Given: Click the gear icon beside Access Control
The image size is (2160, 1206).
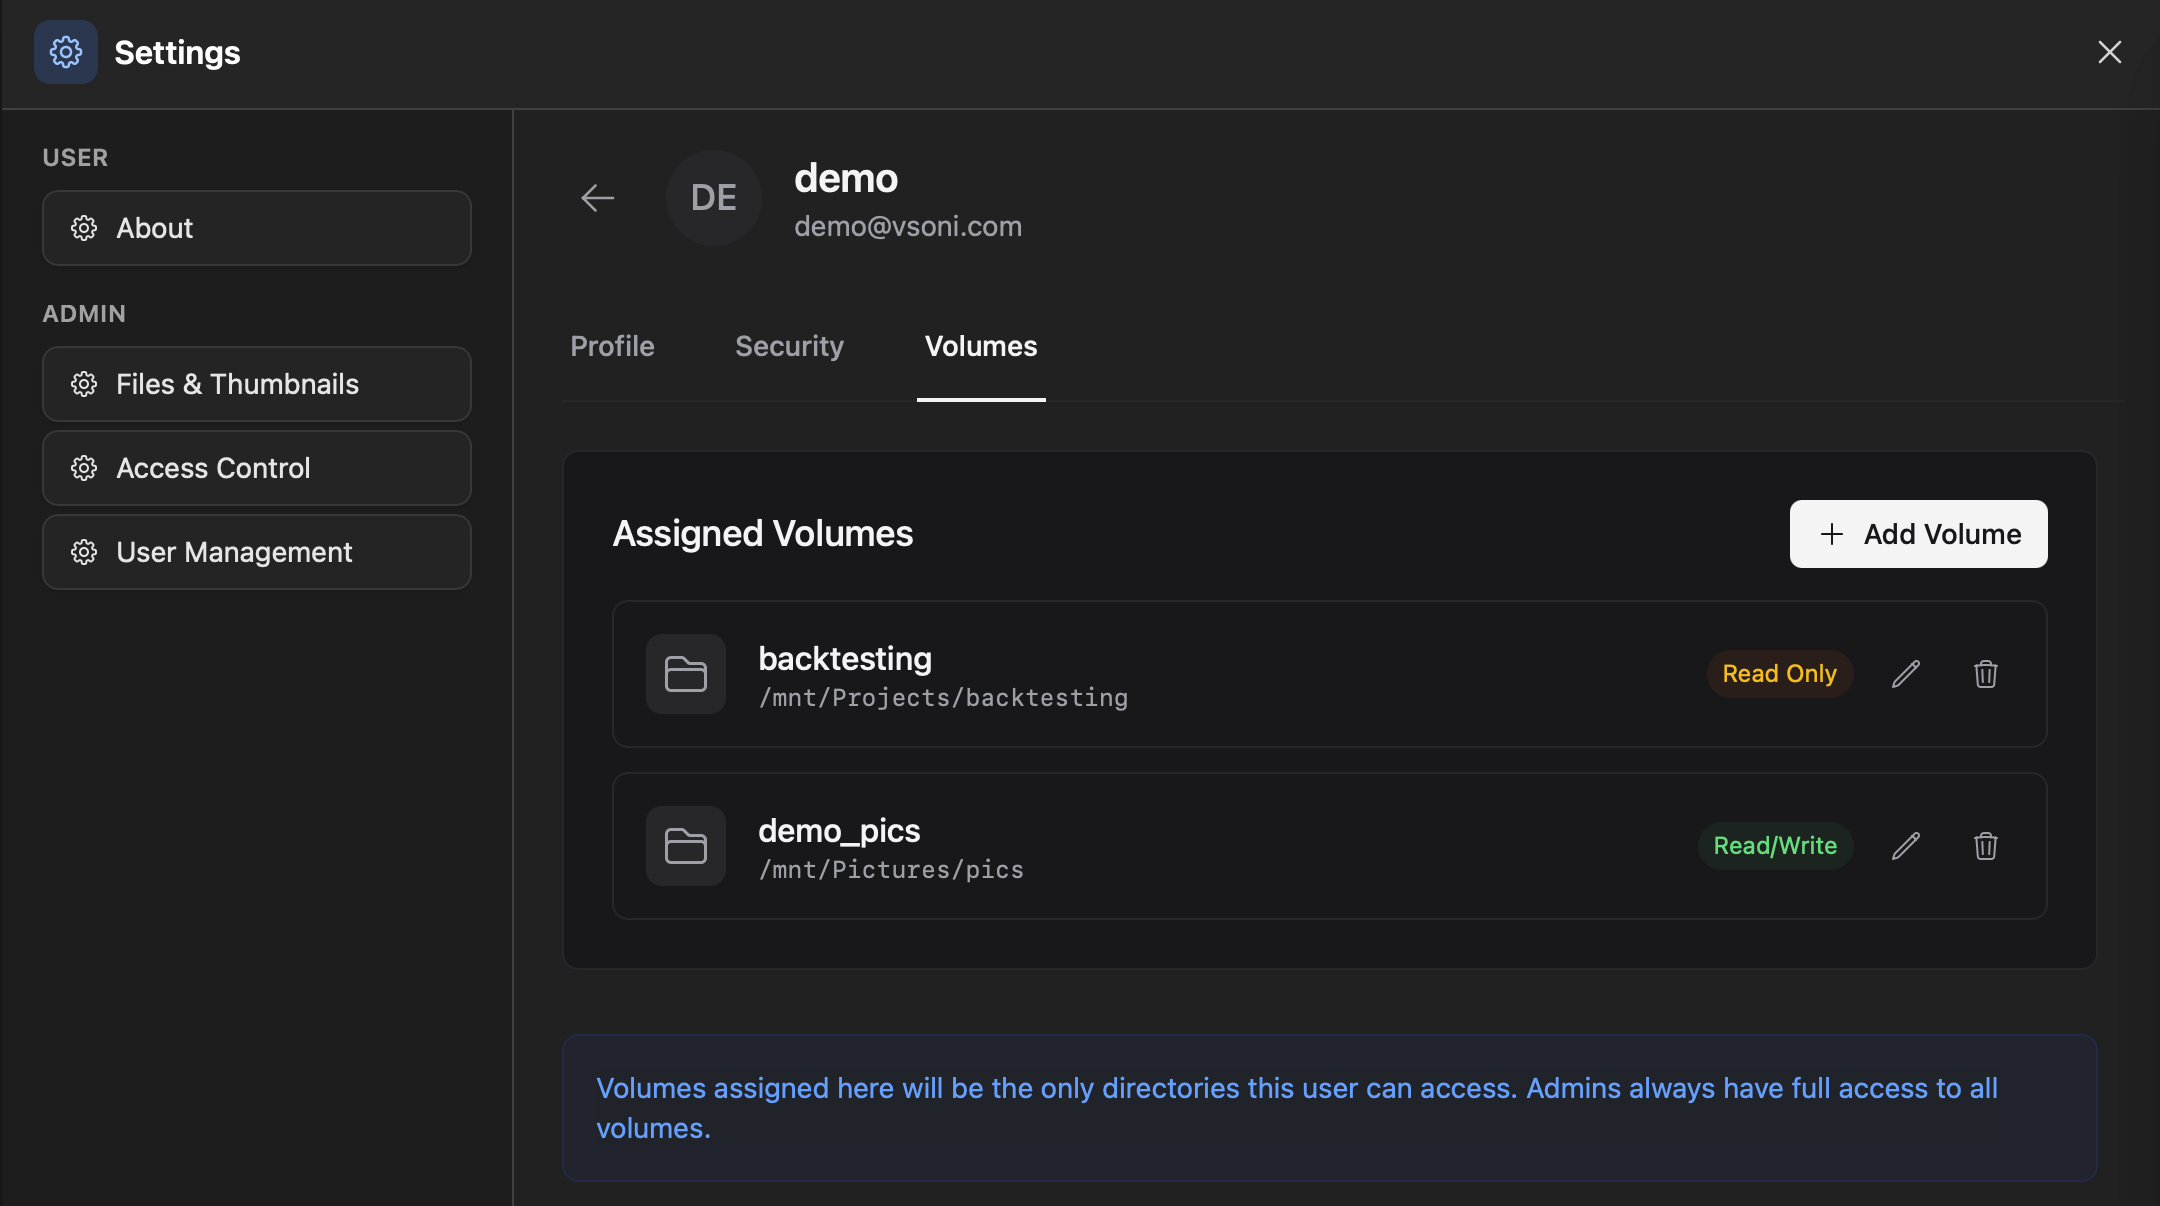Looking at the screenshot, I should 85,468.
